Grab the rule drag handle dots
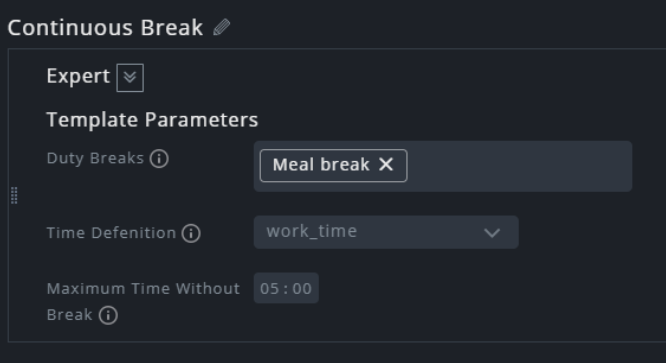This screenshot has height=363, width=666. click(14, 195)
